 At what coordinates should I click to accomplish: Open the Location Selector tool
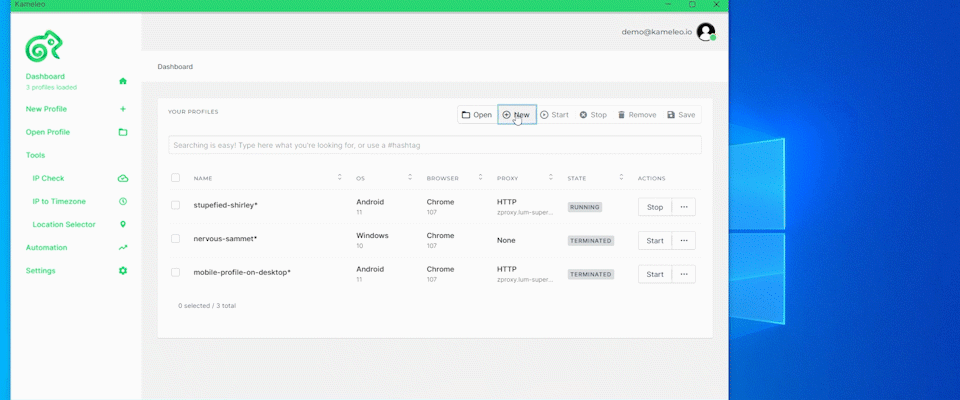(x=64, y=225)
